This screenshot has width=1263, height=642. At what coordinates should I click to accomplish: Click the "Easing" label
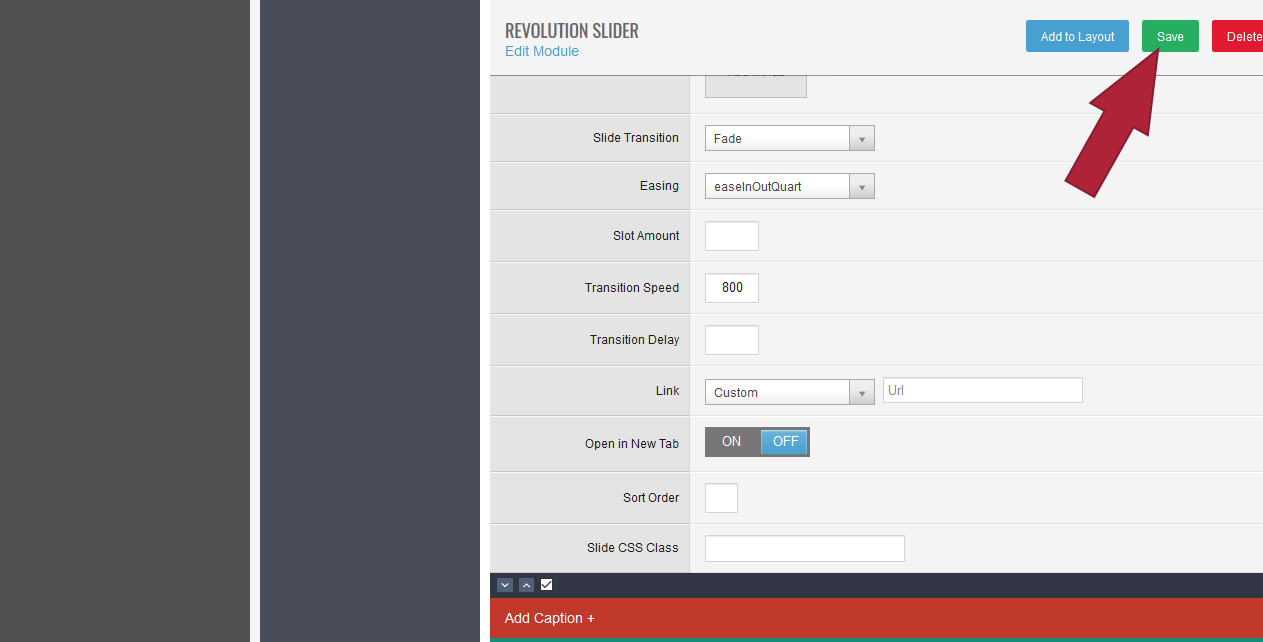pos(659,186)
